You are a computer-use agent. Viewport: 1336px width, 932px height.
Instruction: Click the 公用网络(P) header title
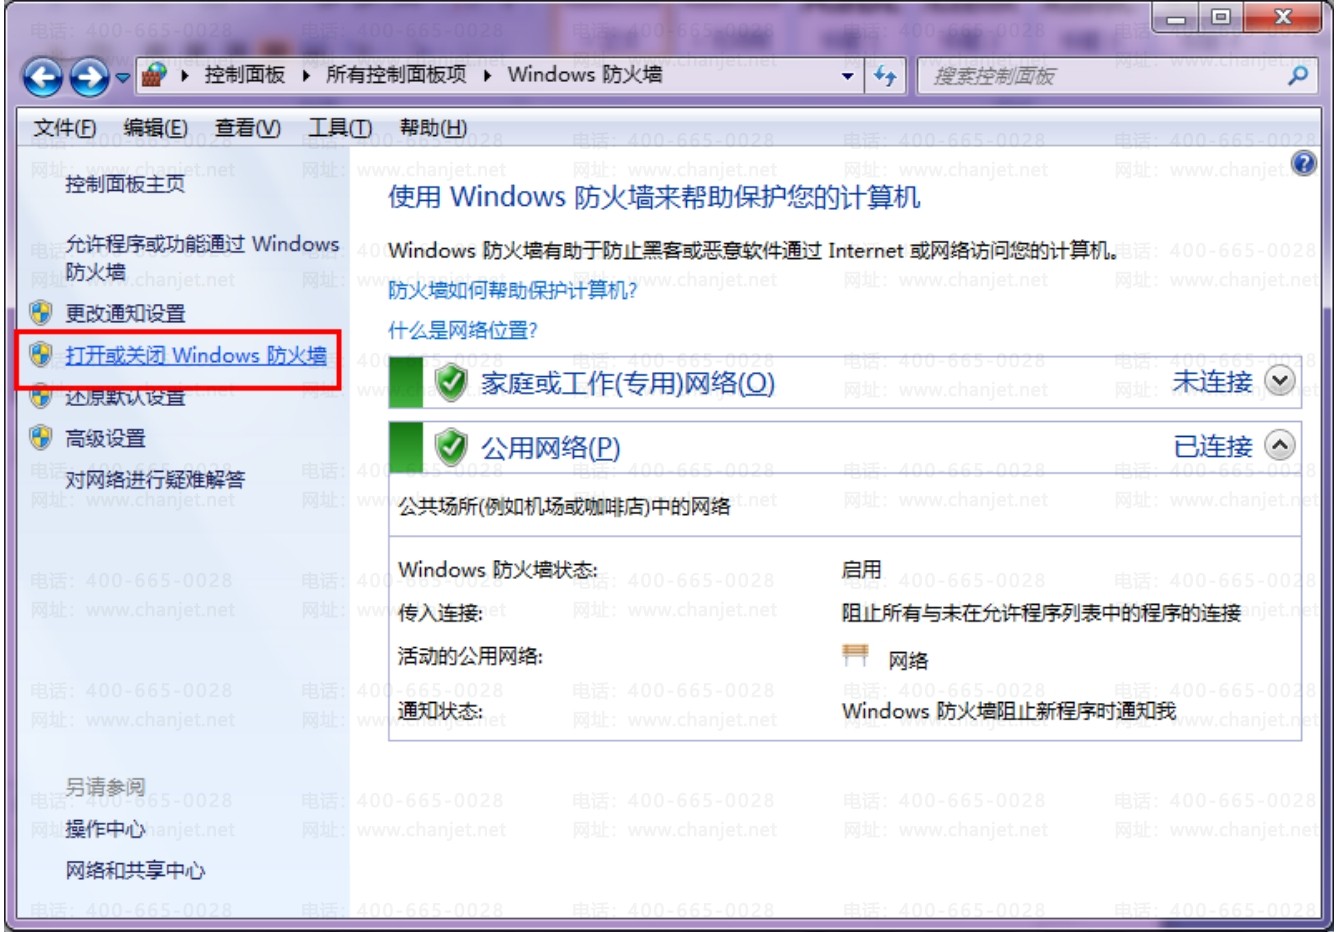point(550,447)
